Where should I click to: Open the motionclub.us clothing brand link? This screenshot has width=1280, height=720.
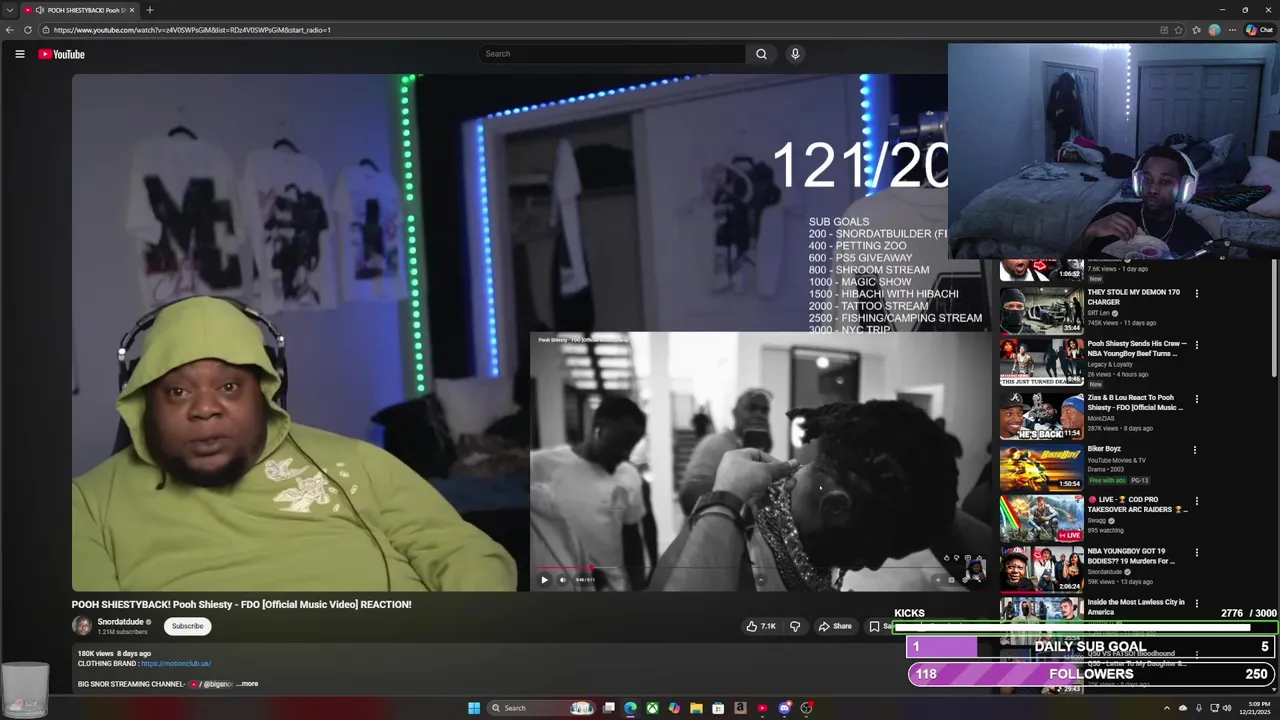(176, 663)
